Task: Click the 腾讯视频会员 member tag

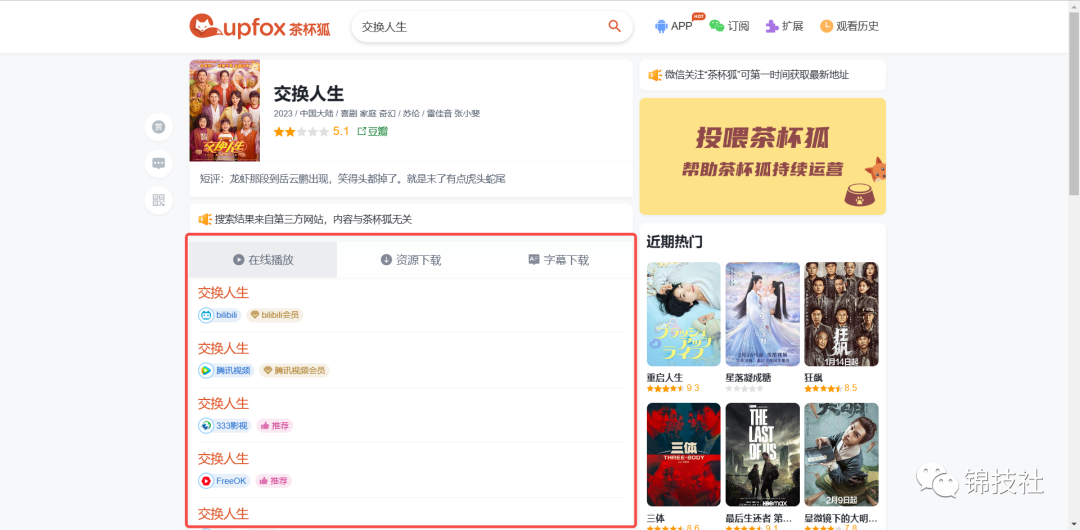Action: tap(294, 370)
